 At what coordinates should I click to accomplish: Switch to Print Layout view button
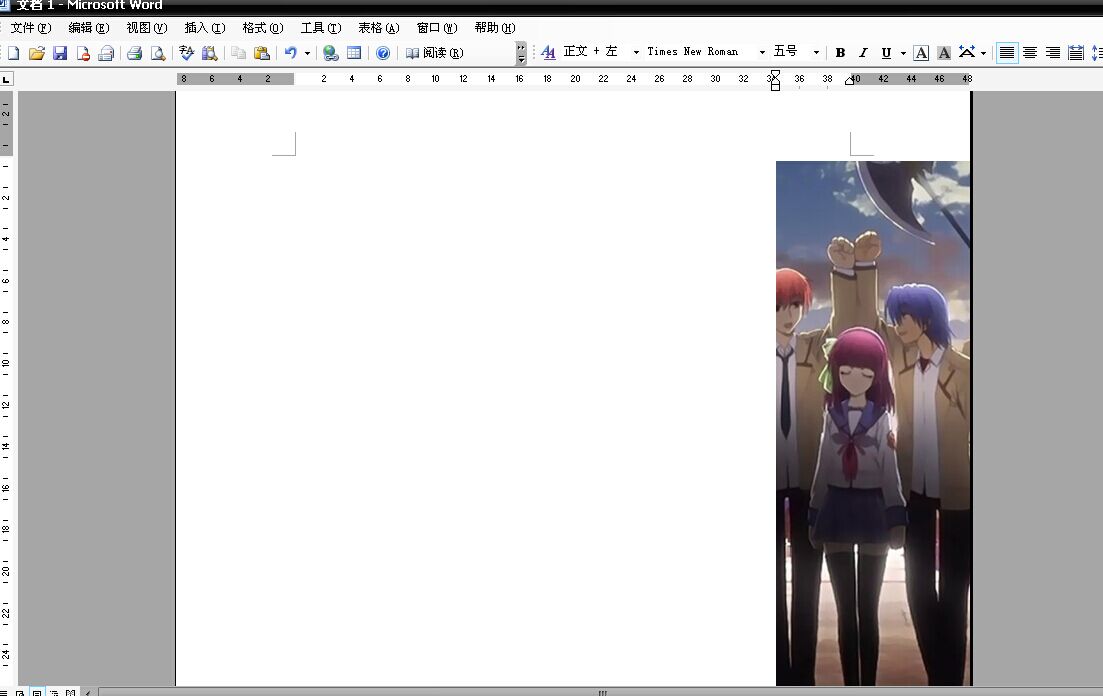point(37,692)
